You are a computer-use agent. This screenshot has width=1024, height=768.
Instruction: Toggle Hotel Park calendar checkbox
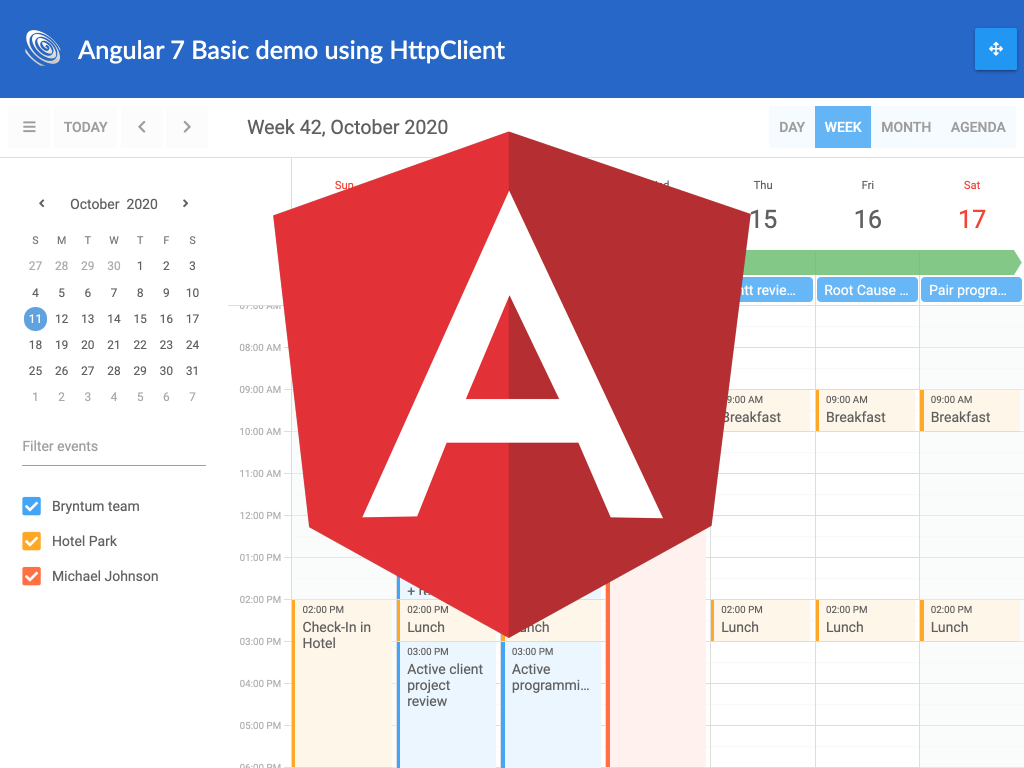pos(31,541)
